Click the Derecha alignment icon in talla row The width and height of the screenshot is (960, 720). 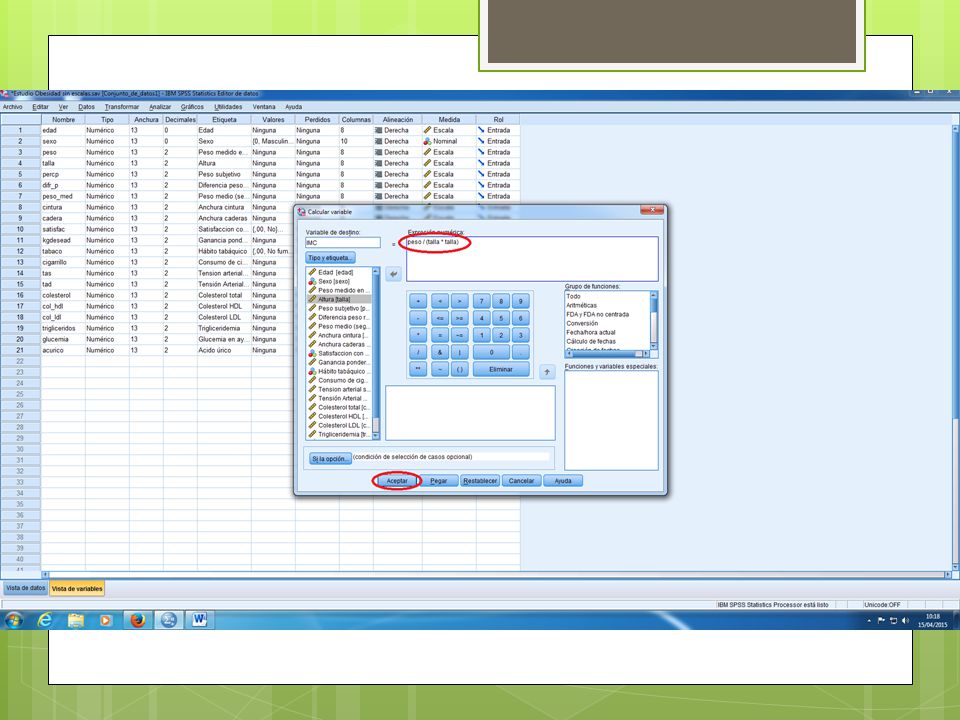pos(378,163)
